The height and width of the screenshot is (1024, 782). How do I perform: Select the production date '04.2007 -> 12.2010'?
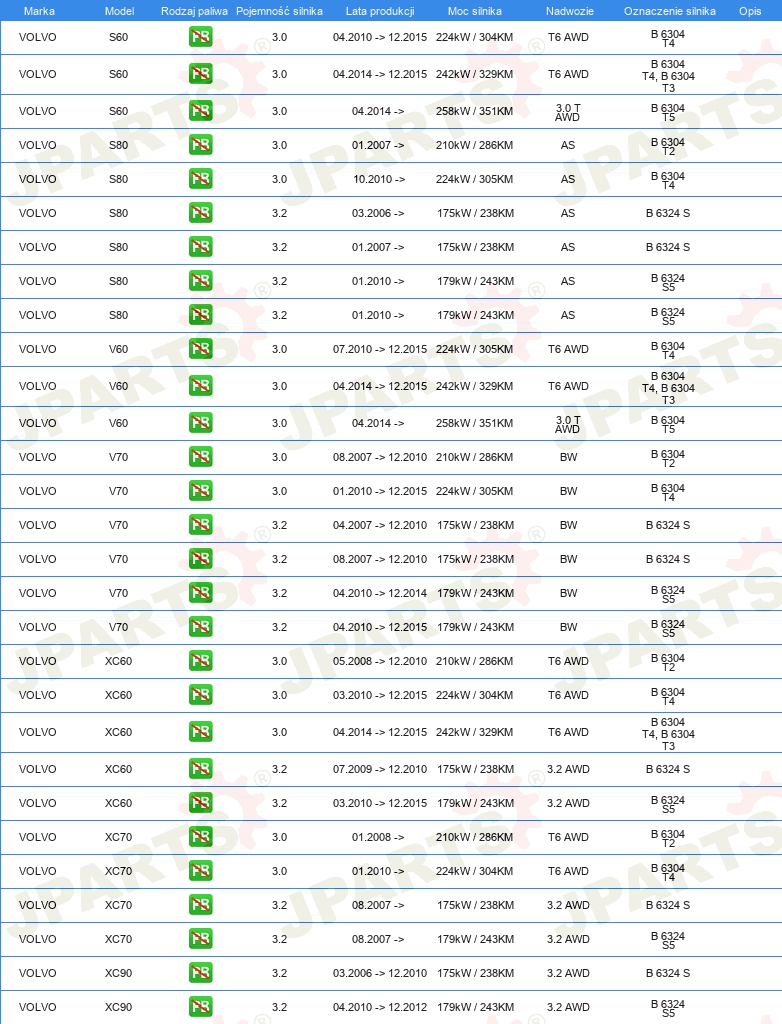(x=380, y=525)
